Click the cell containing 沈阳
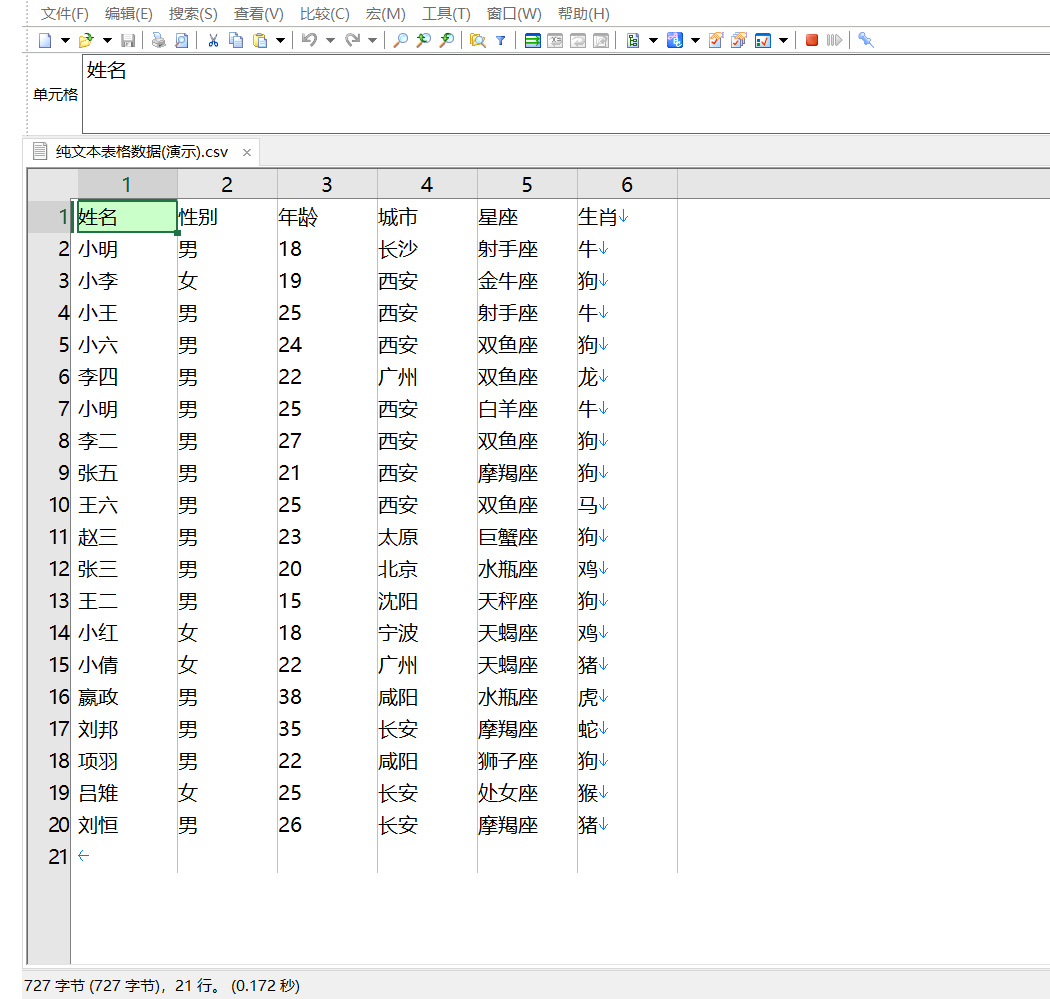 tap(427, 601)
